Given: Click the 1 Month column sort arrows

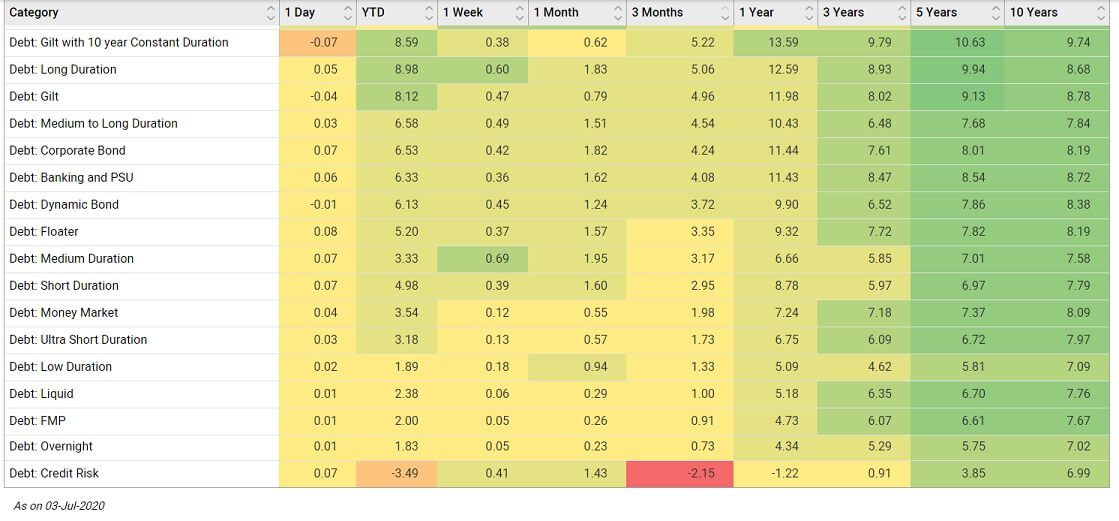Looking at the screenshot, I should click(619, 13).
